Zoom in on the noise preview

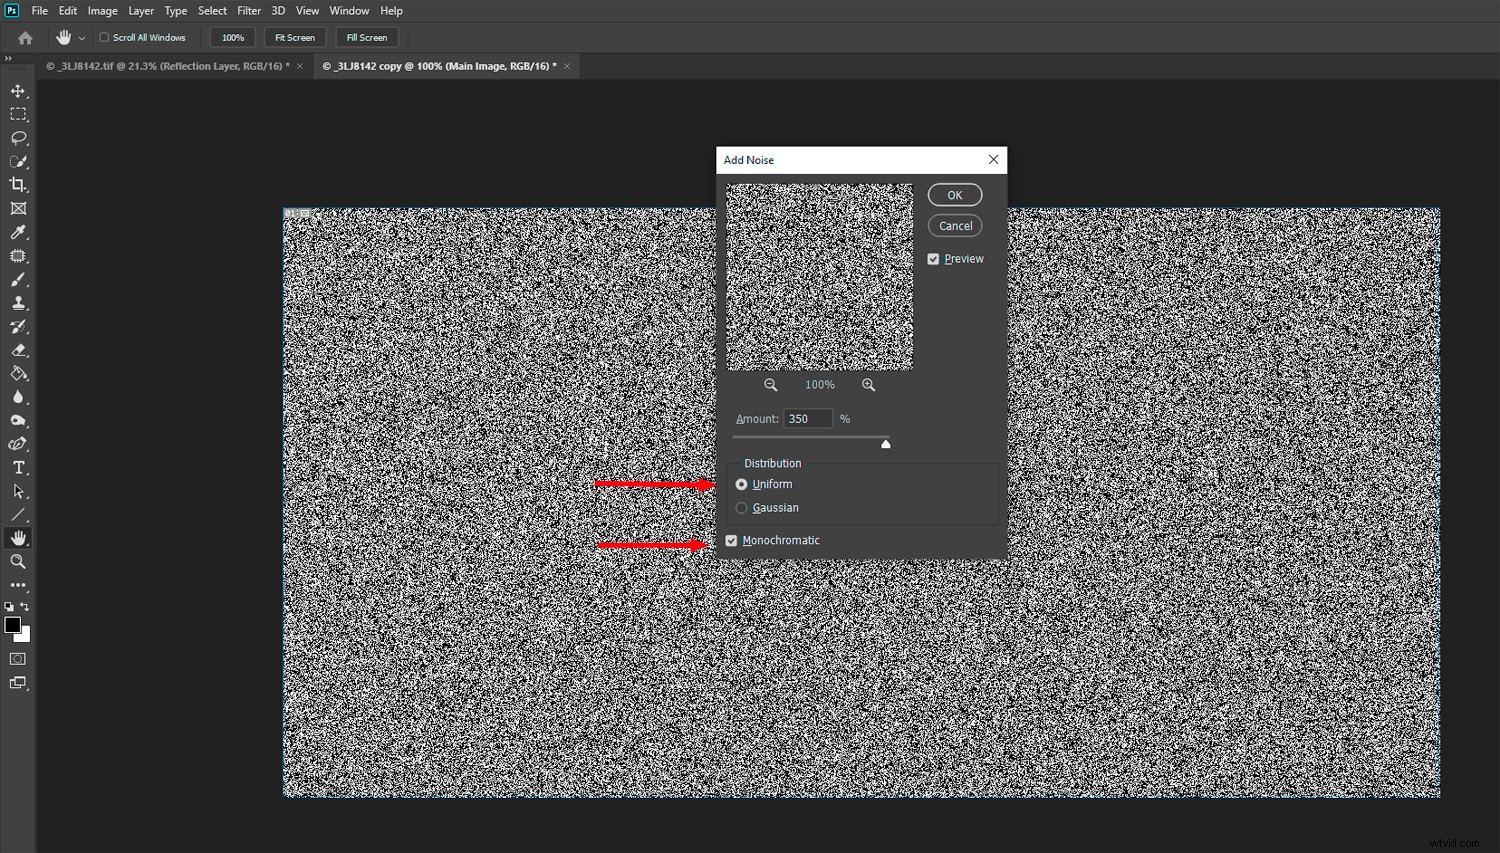click(x=868, y=385)
